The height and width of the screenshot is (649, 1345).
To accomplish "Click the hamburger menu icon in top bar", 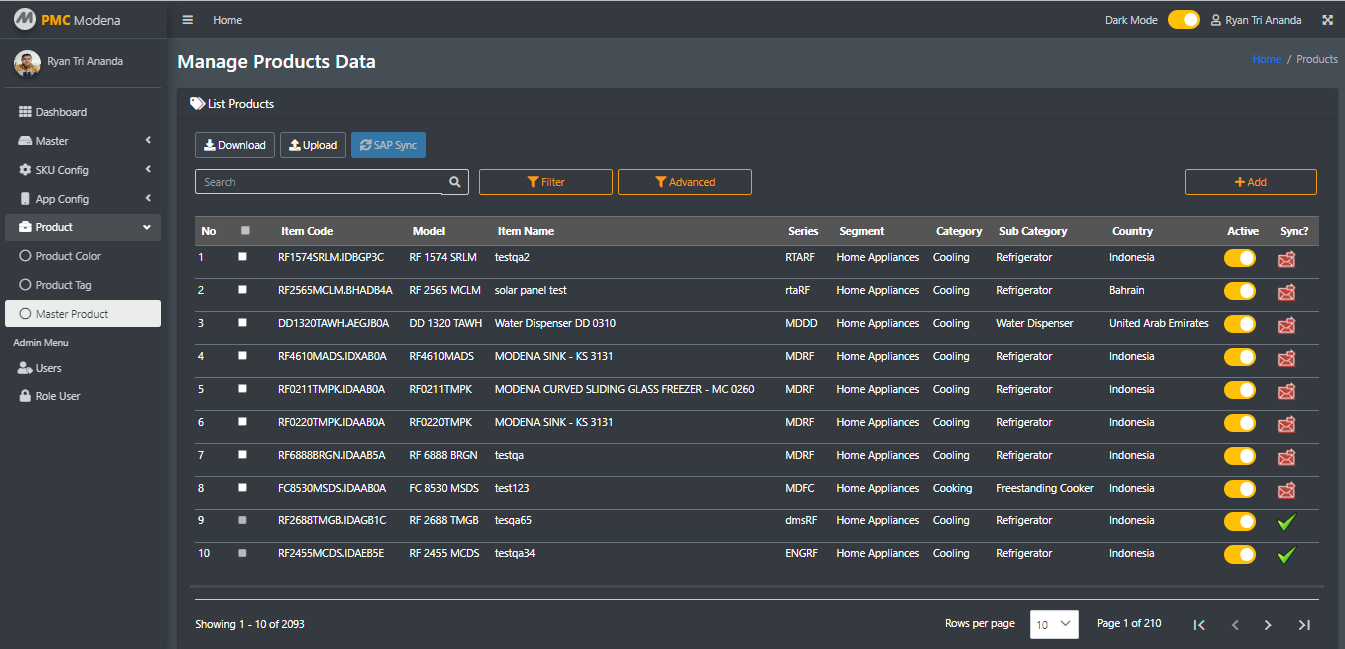I will 188,20.
